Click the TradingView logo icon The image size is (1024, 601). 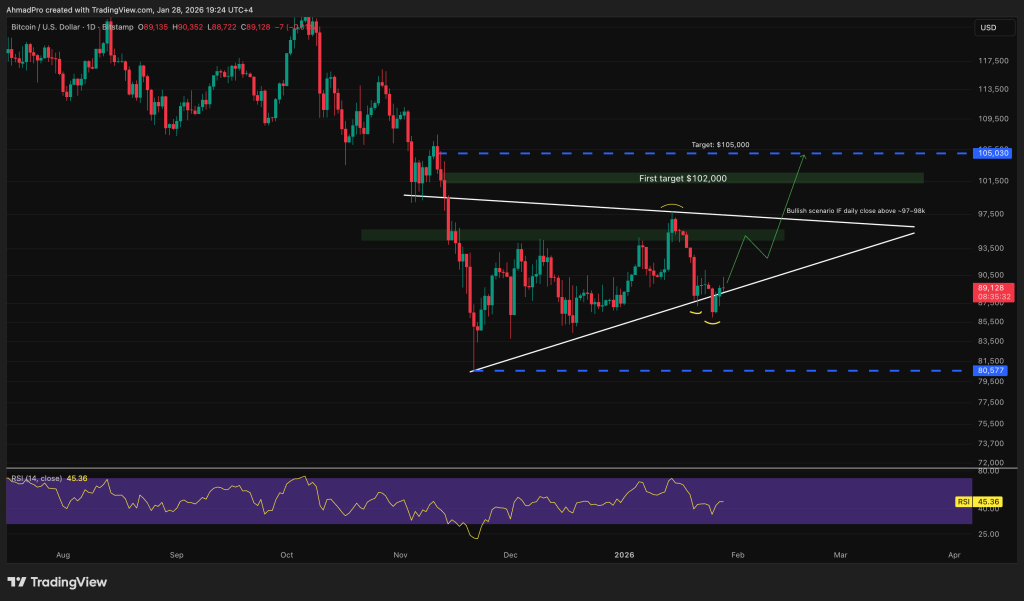(17, 582)
